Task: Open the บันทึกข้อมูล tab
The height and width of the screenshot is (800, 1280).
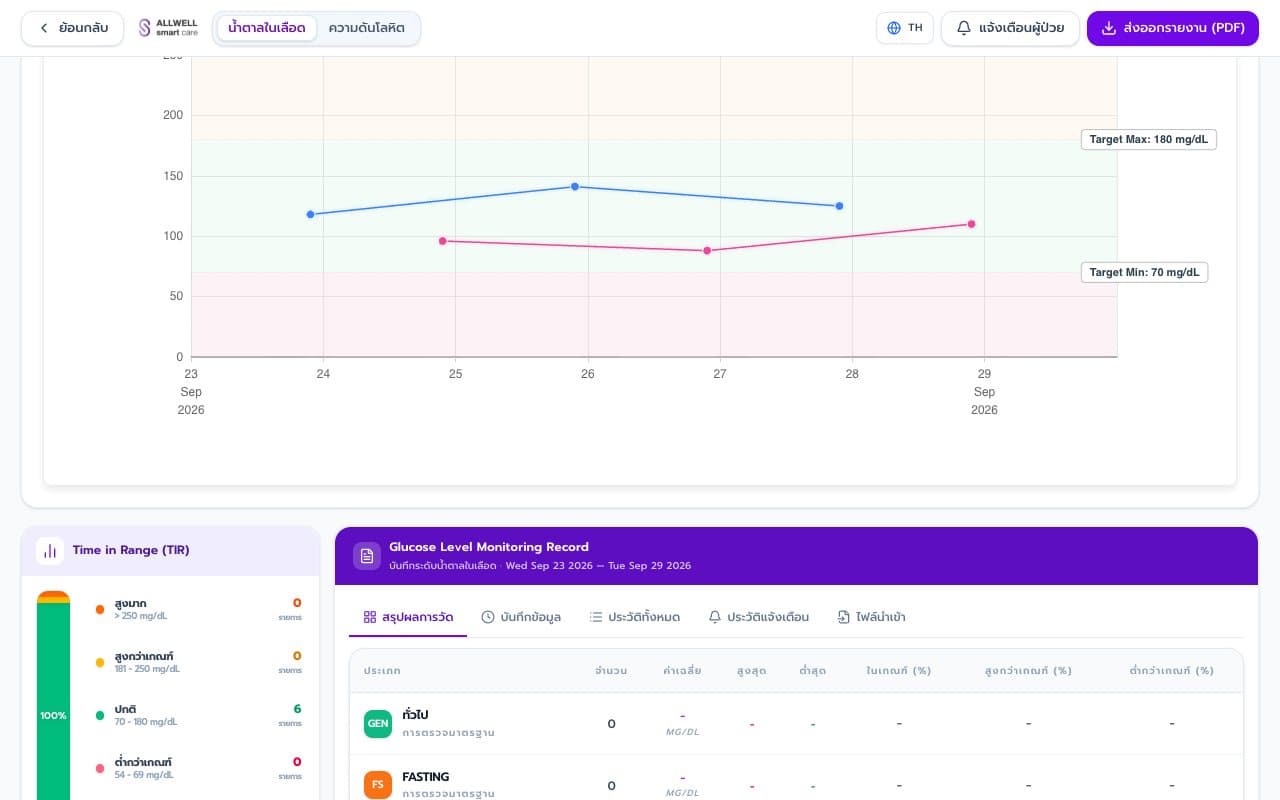Action: coord(521,617)
